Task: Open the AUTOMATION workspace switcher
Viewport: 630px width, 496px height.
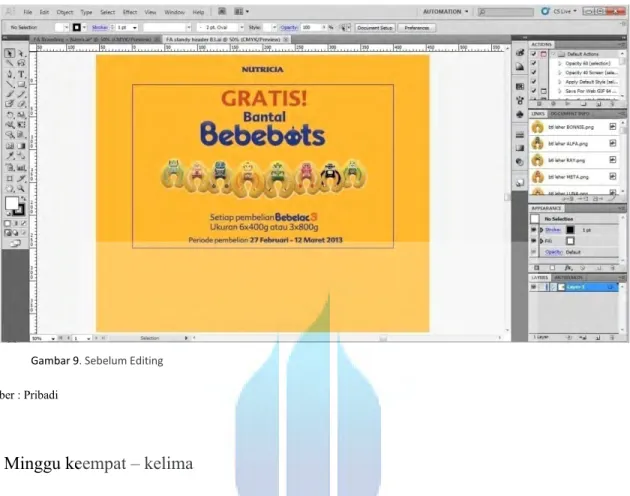Action: coord(446,12)
